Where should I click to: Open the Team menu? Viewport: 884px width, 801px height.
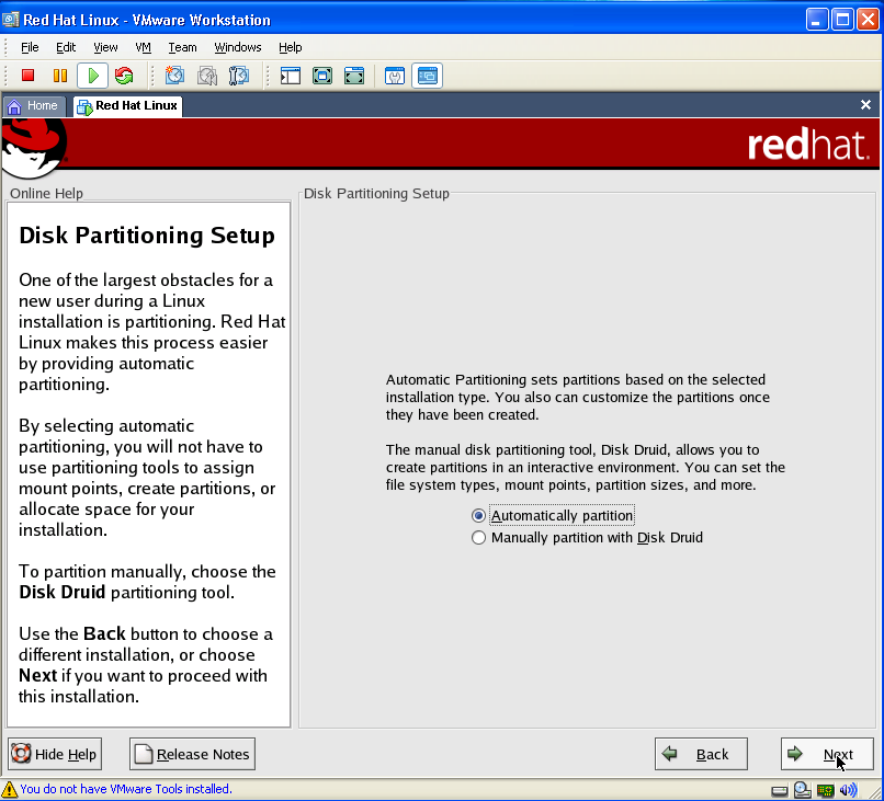(x=182, y=47)
